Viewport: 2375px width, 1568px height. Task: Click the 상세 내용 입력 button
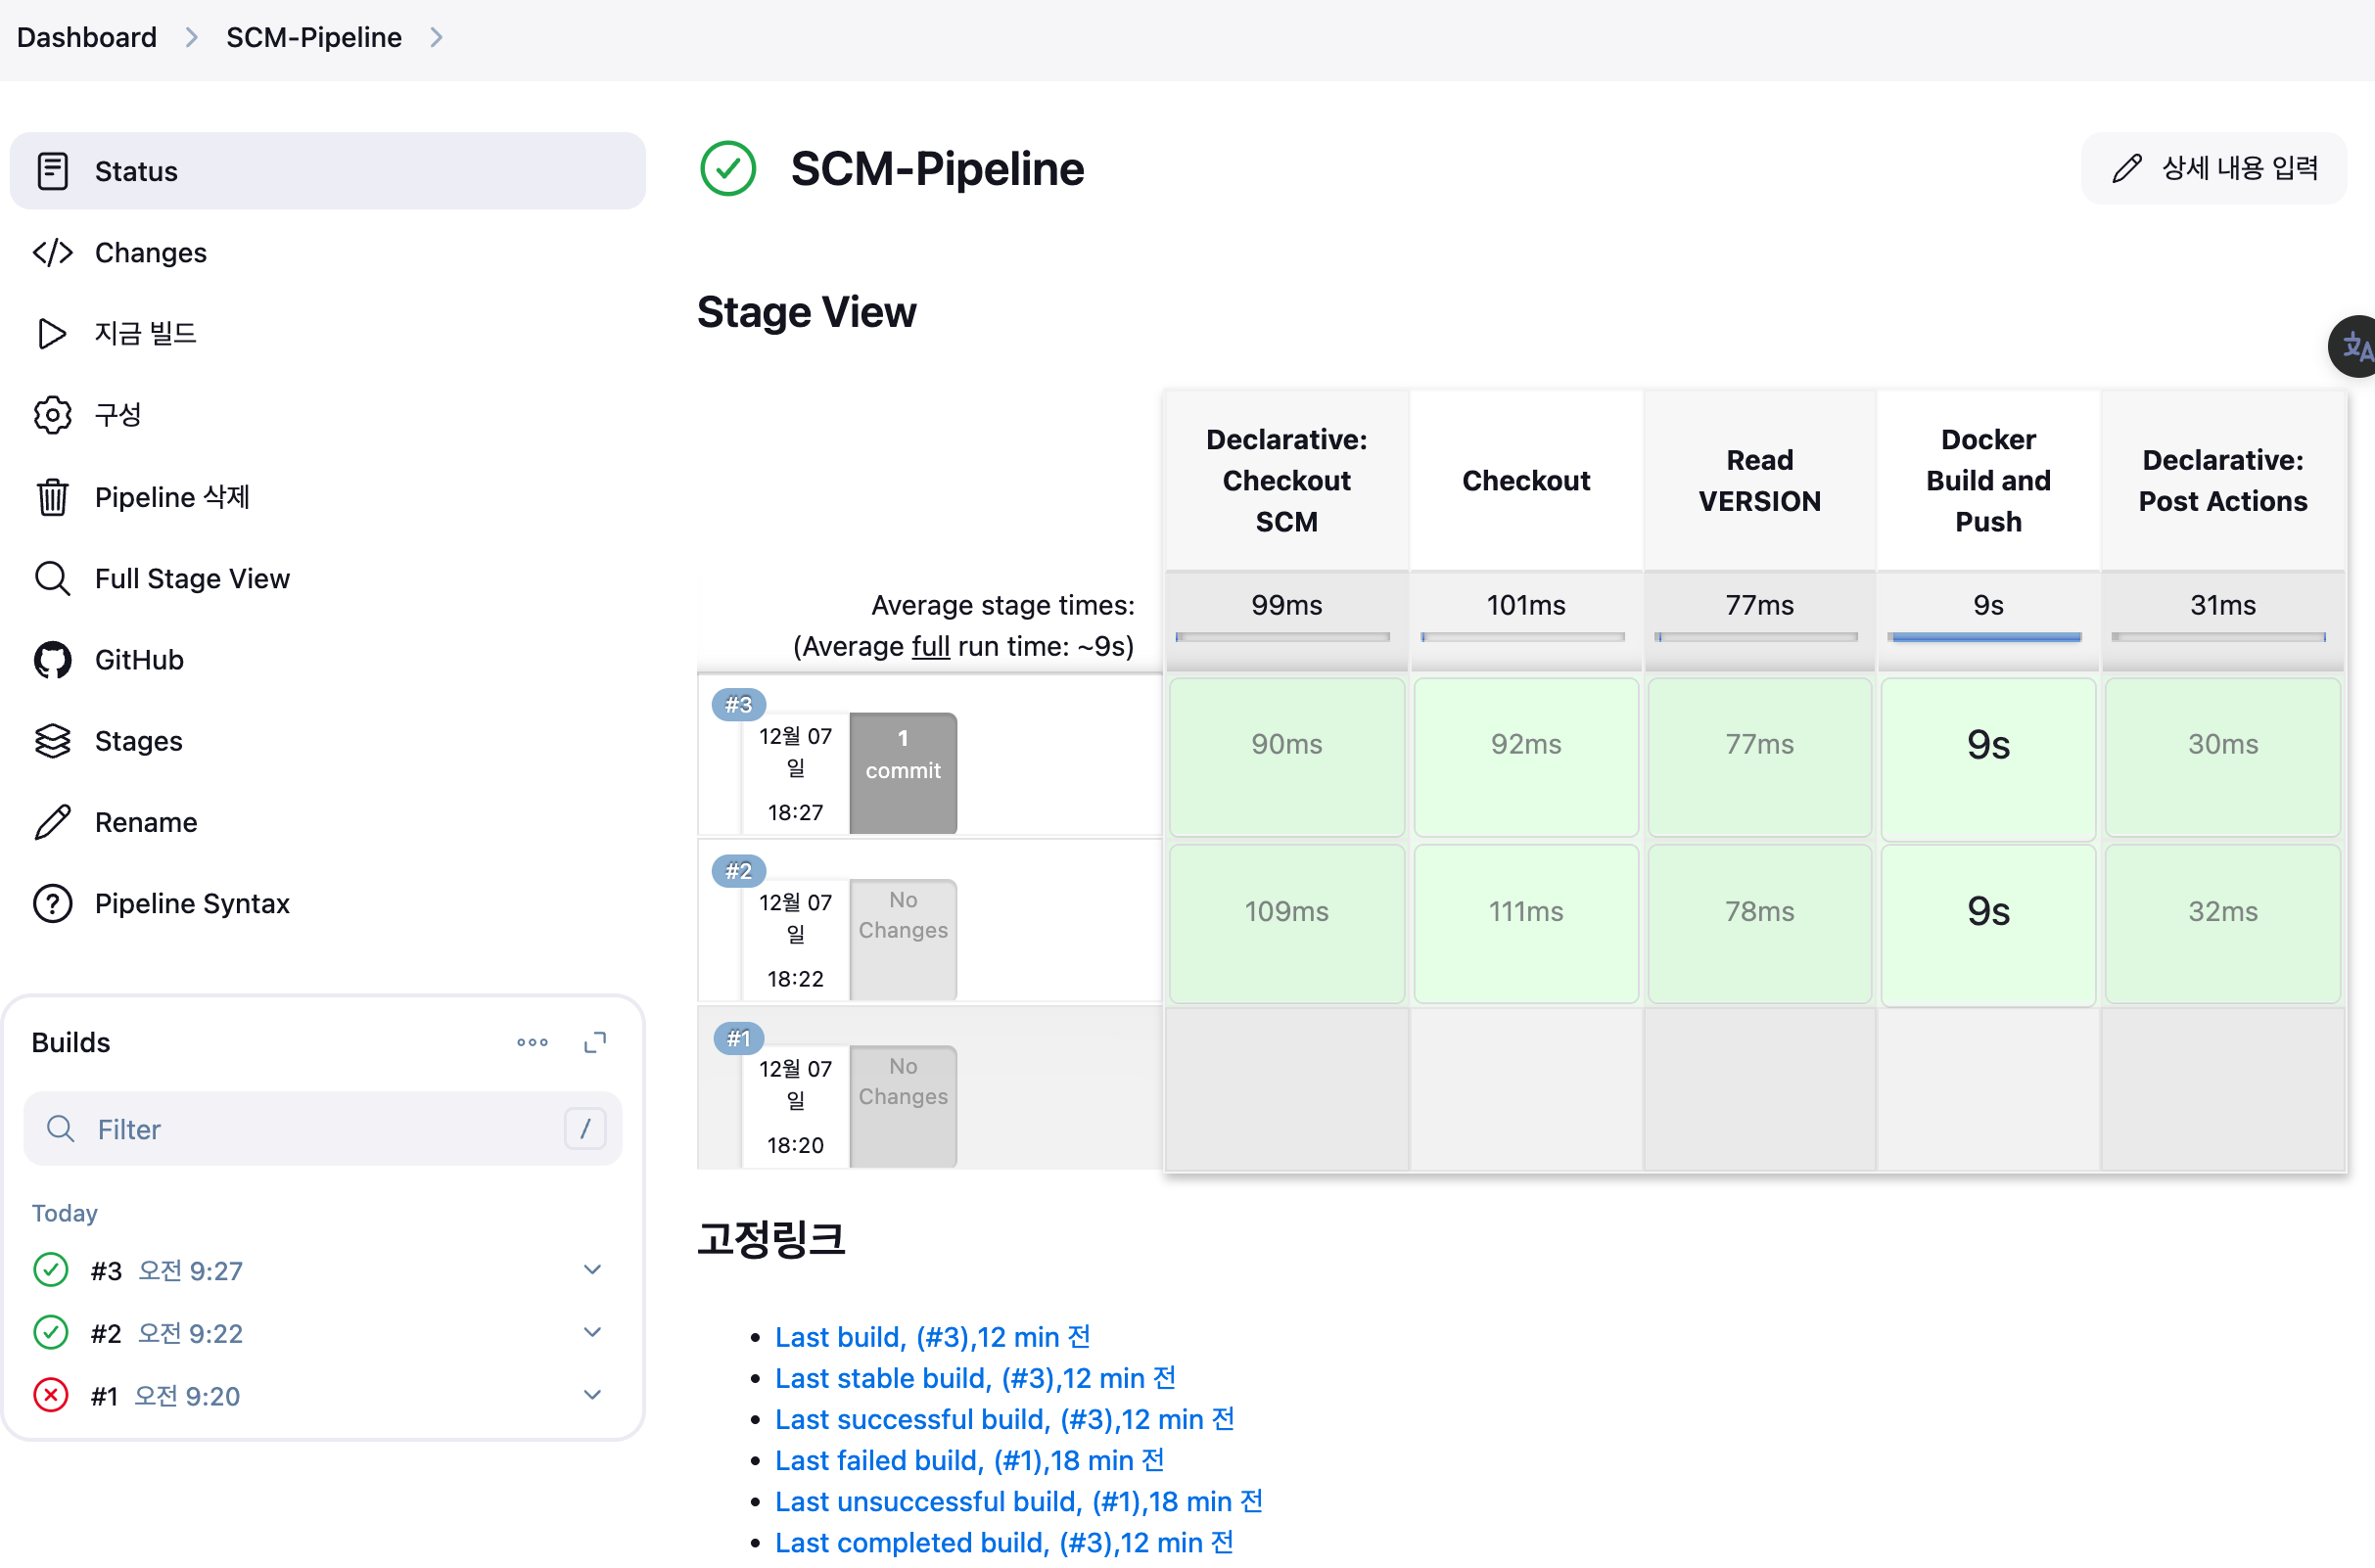[2214, 168]
